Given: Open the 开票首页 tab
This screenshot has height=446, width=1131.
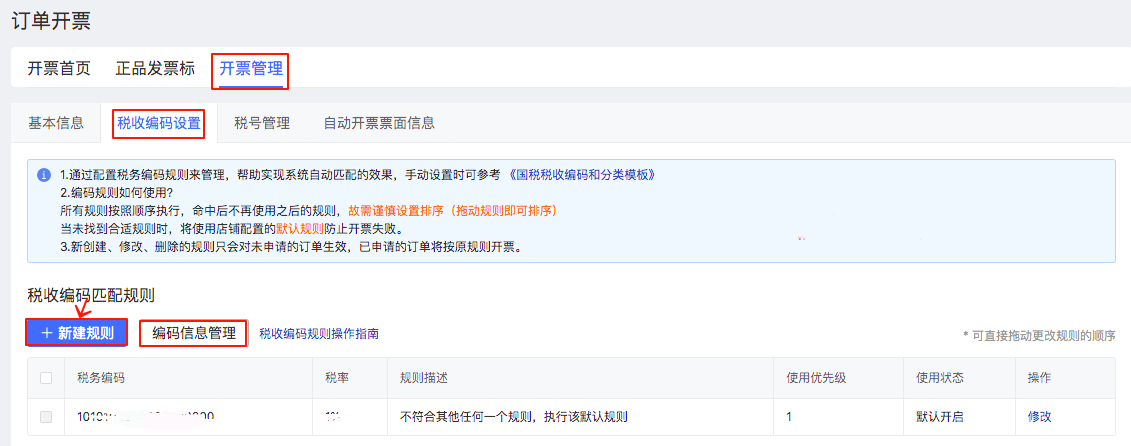Looking at the screenshot, I should pyautogui.click(x=59, y=69).
